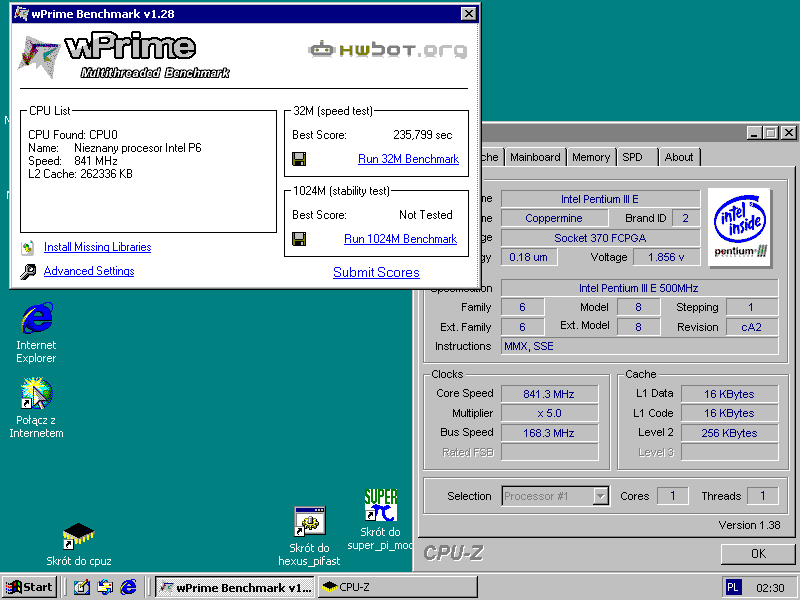Save the 1024M benchmark score floppy icon
This screenshot has height=600, width=800.
(299, 239)
